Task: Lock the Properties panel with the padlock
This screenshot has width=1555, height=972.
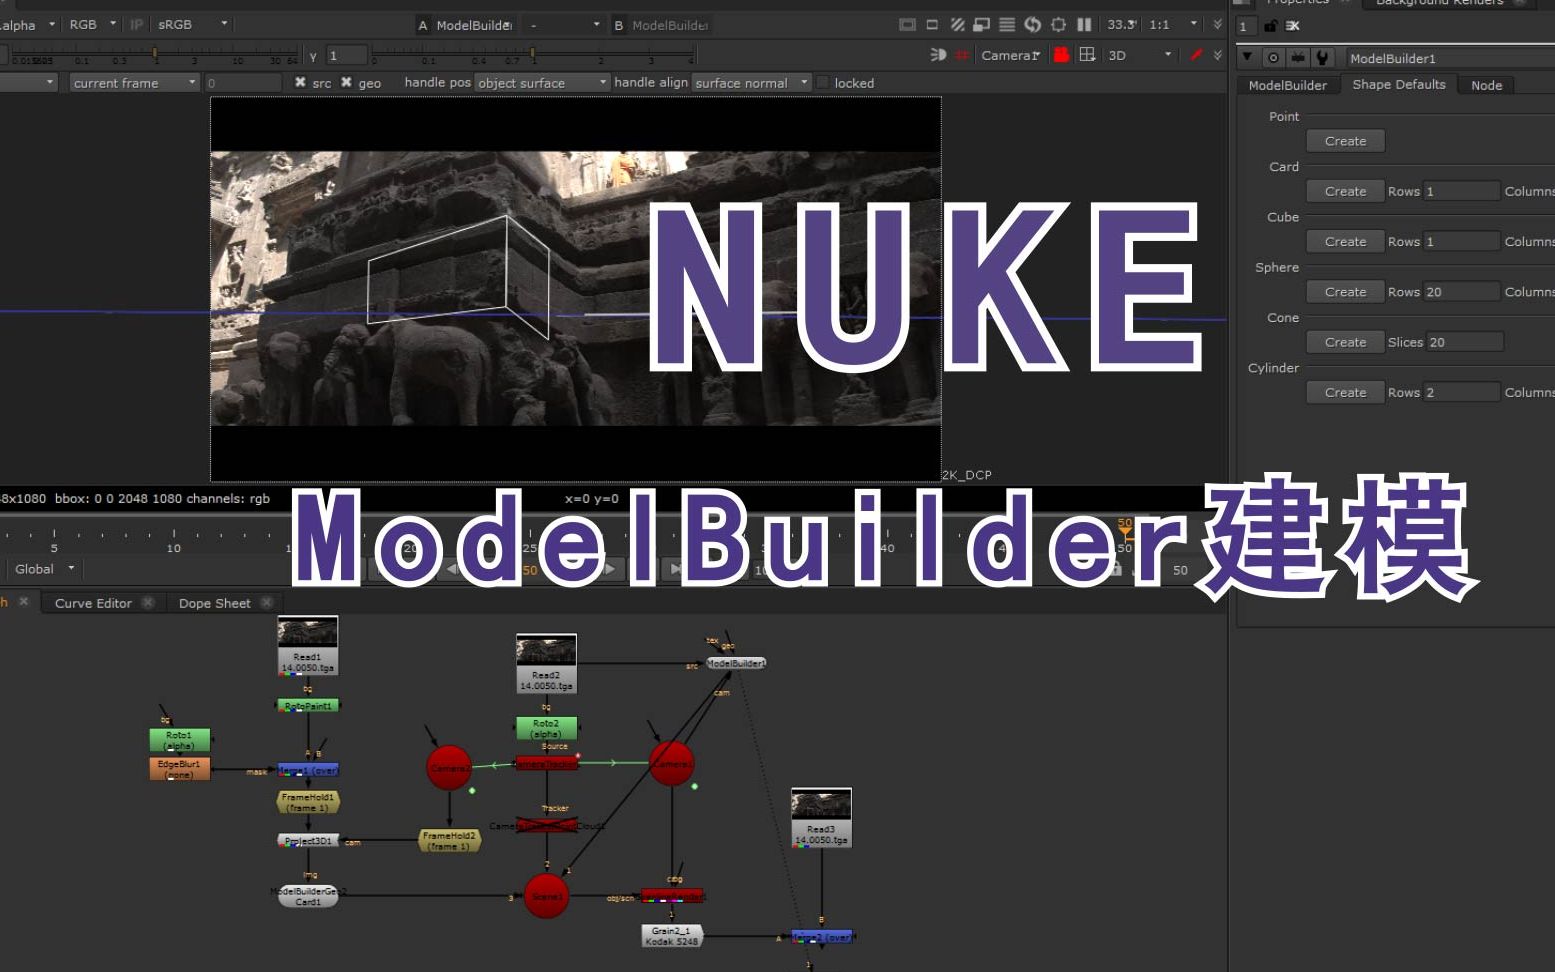Action: click(1269, 26)
